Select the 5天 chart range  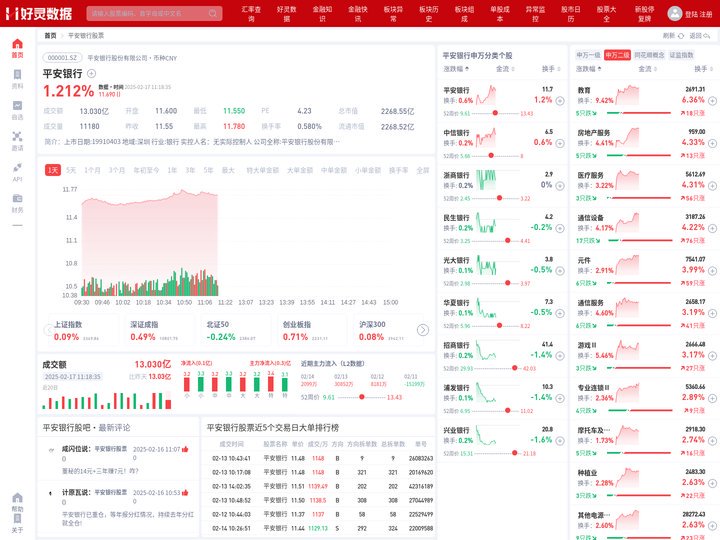(71, 170)
